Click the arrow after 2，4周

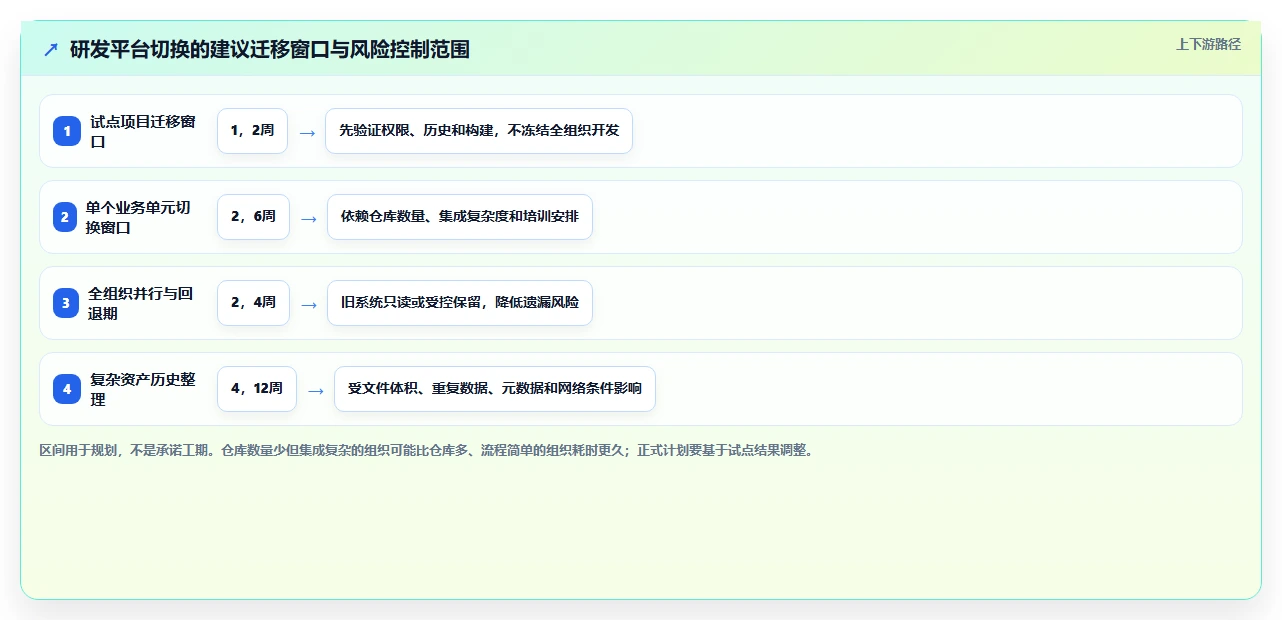(x=309, y=304)
